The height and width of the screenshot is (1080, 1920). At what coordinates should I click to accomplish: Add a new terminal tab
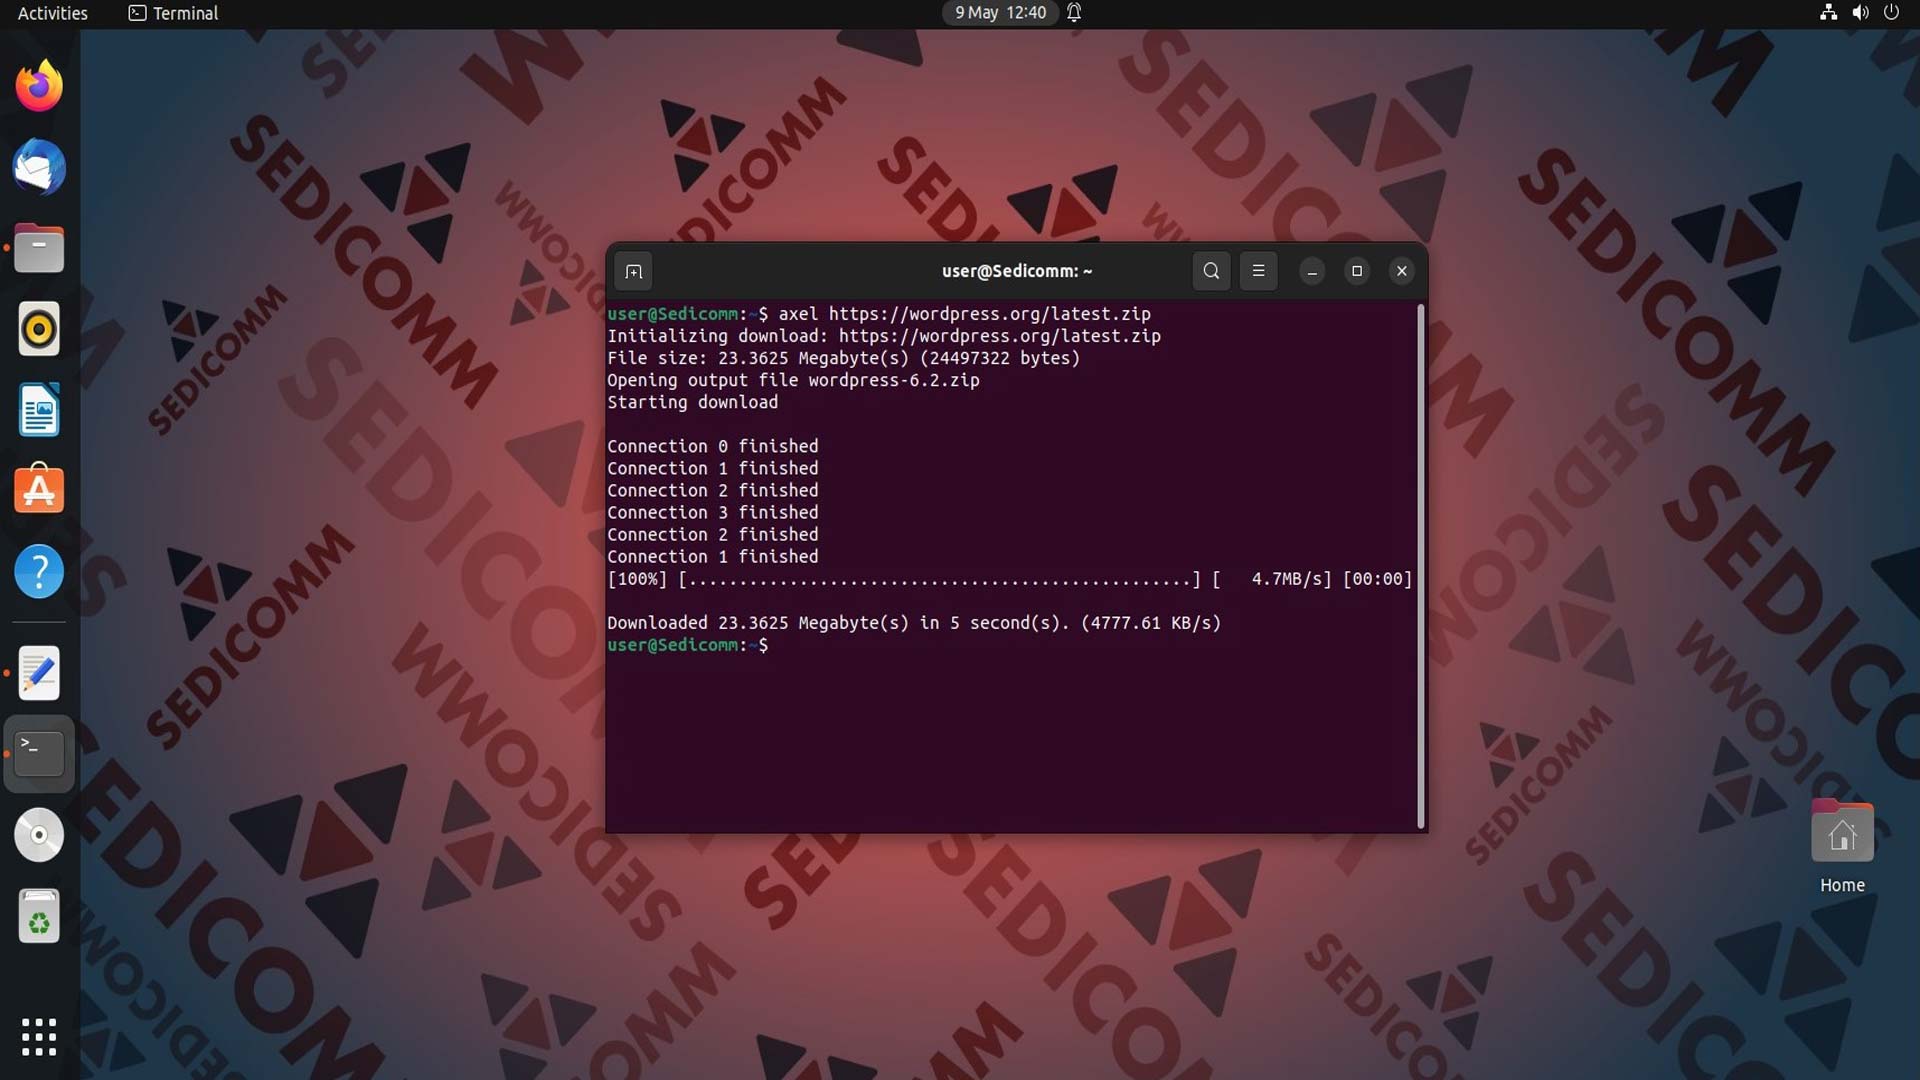633,271
